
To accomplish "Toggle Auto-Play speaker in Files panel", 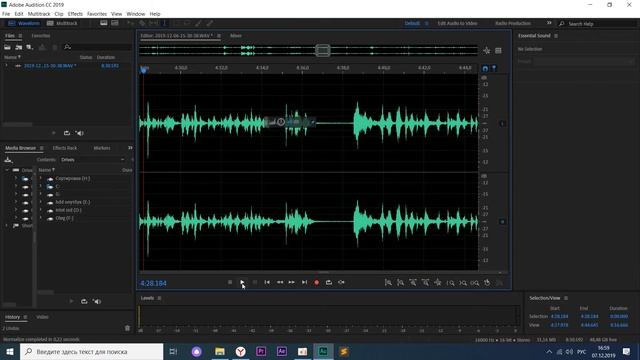I will (x=80, y=133).
